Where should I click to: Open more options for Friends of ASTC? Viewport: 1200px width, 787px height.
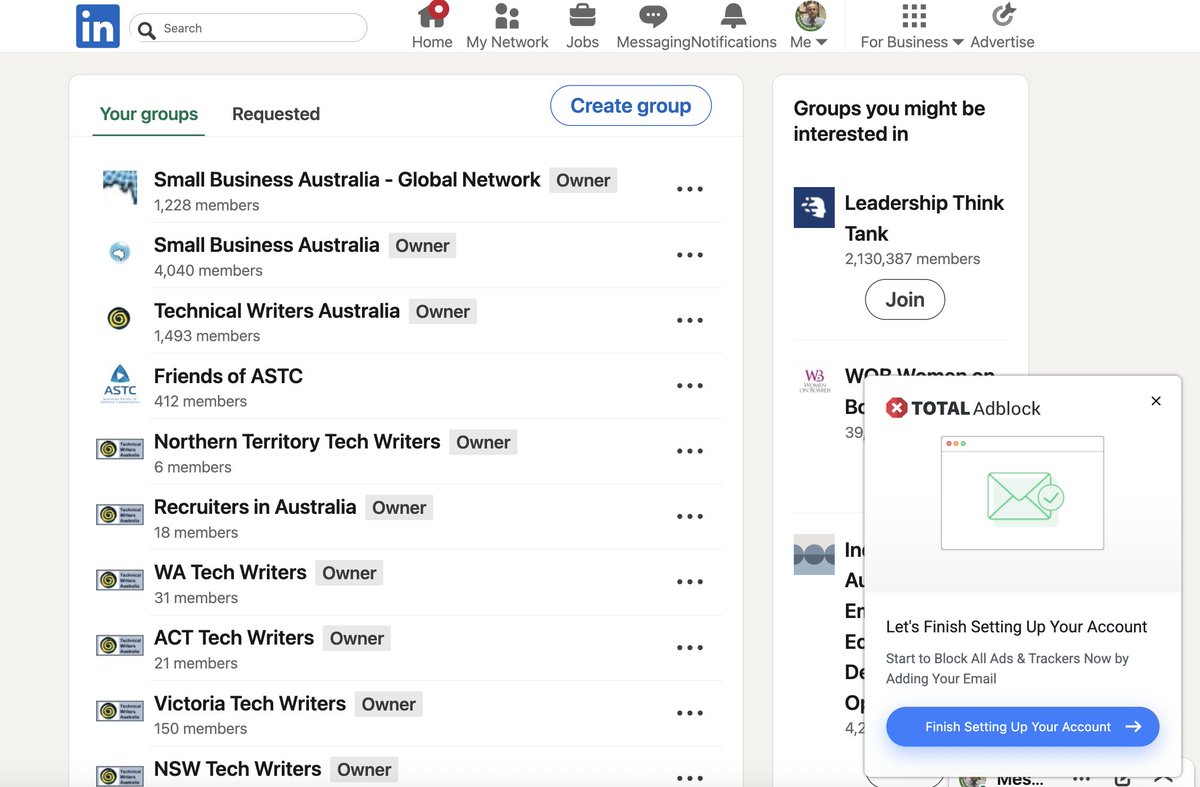[690, 386]
